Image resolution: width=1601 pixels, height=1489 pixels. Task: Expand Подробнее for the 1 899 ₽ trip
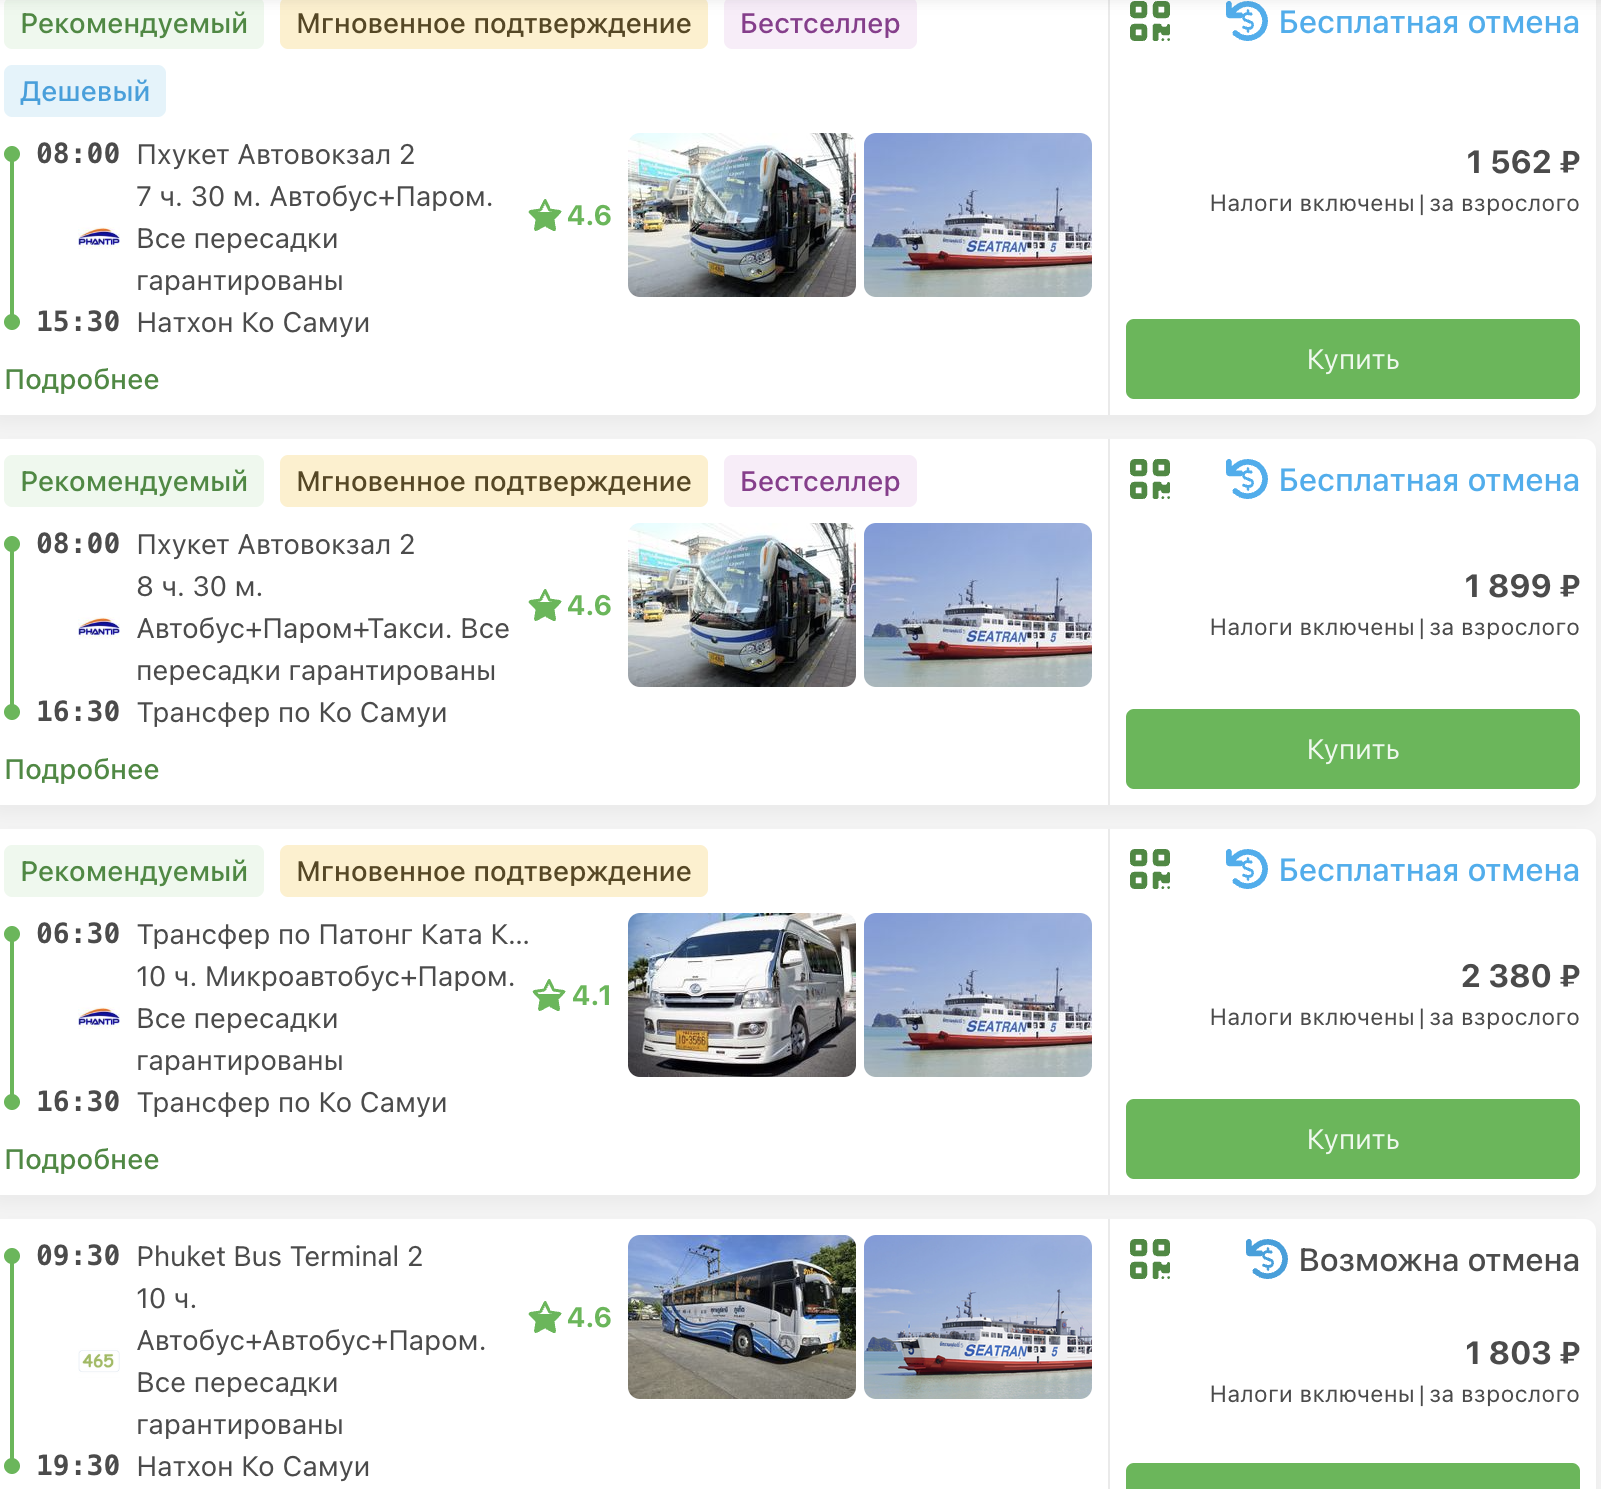tap(82, 770)
